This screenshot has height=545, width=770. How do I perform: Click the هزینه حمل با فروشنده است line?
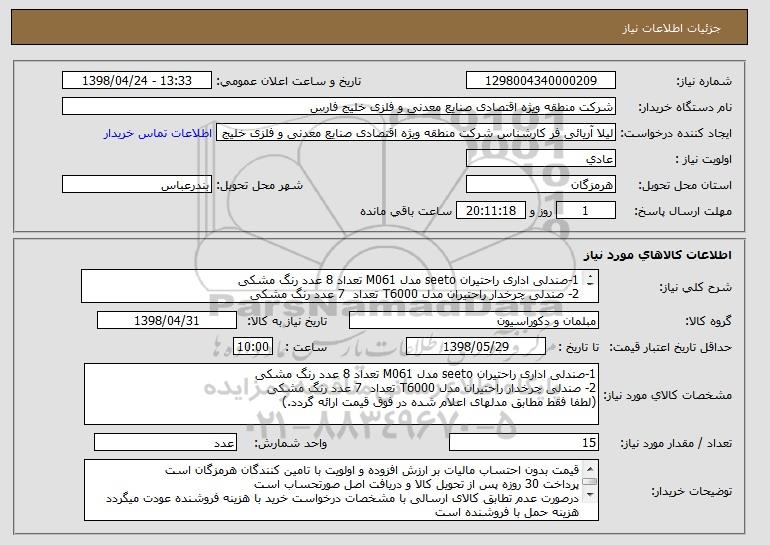coord(507,513)
